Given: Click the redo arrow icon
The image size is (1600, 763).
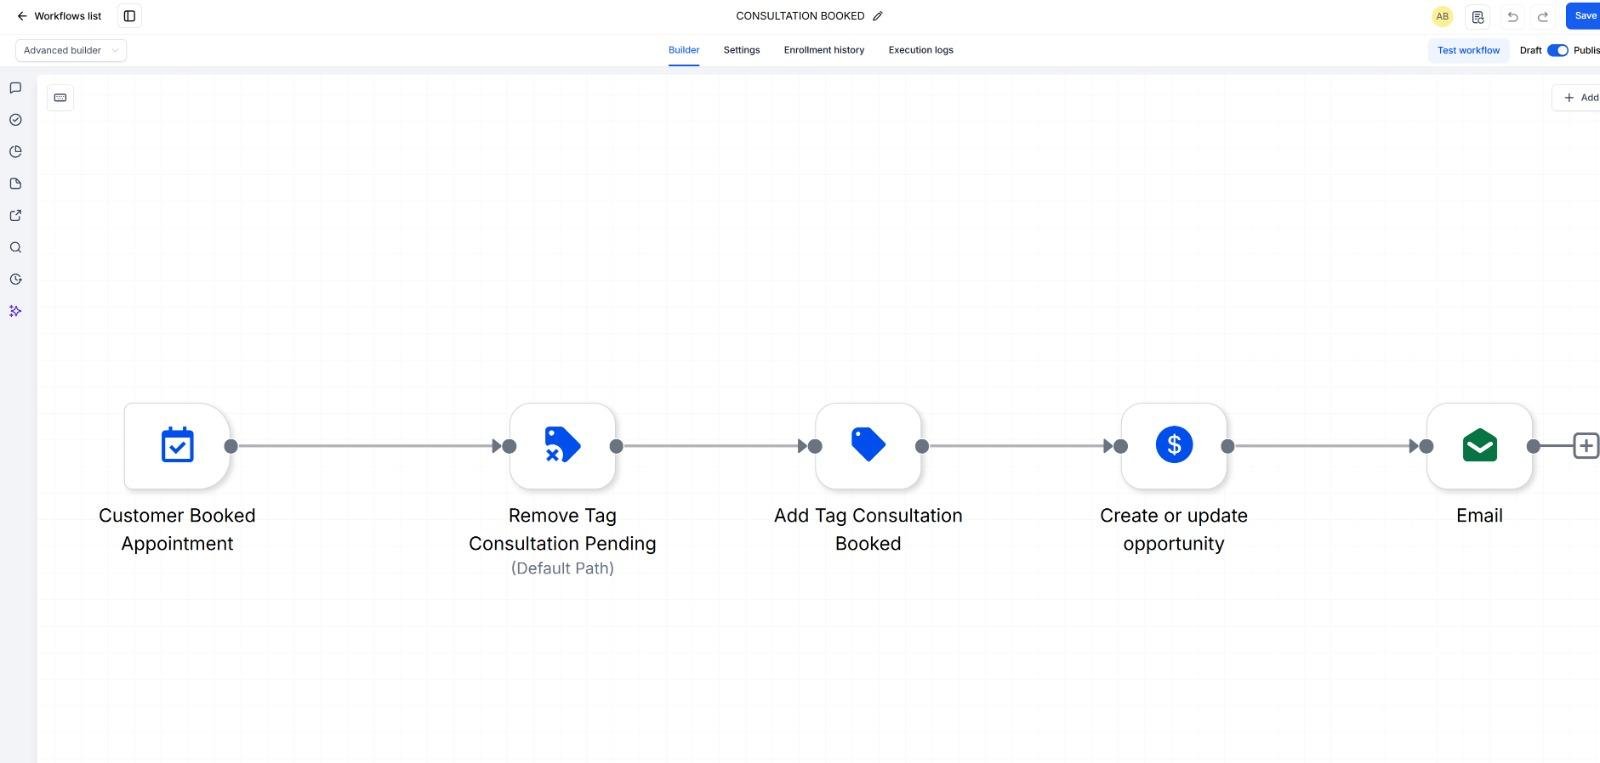Looking at the screenshot, I should [x=1543, y=17].
